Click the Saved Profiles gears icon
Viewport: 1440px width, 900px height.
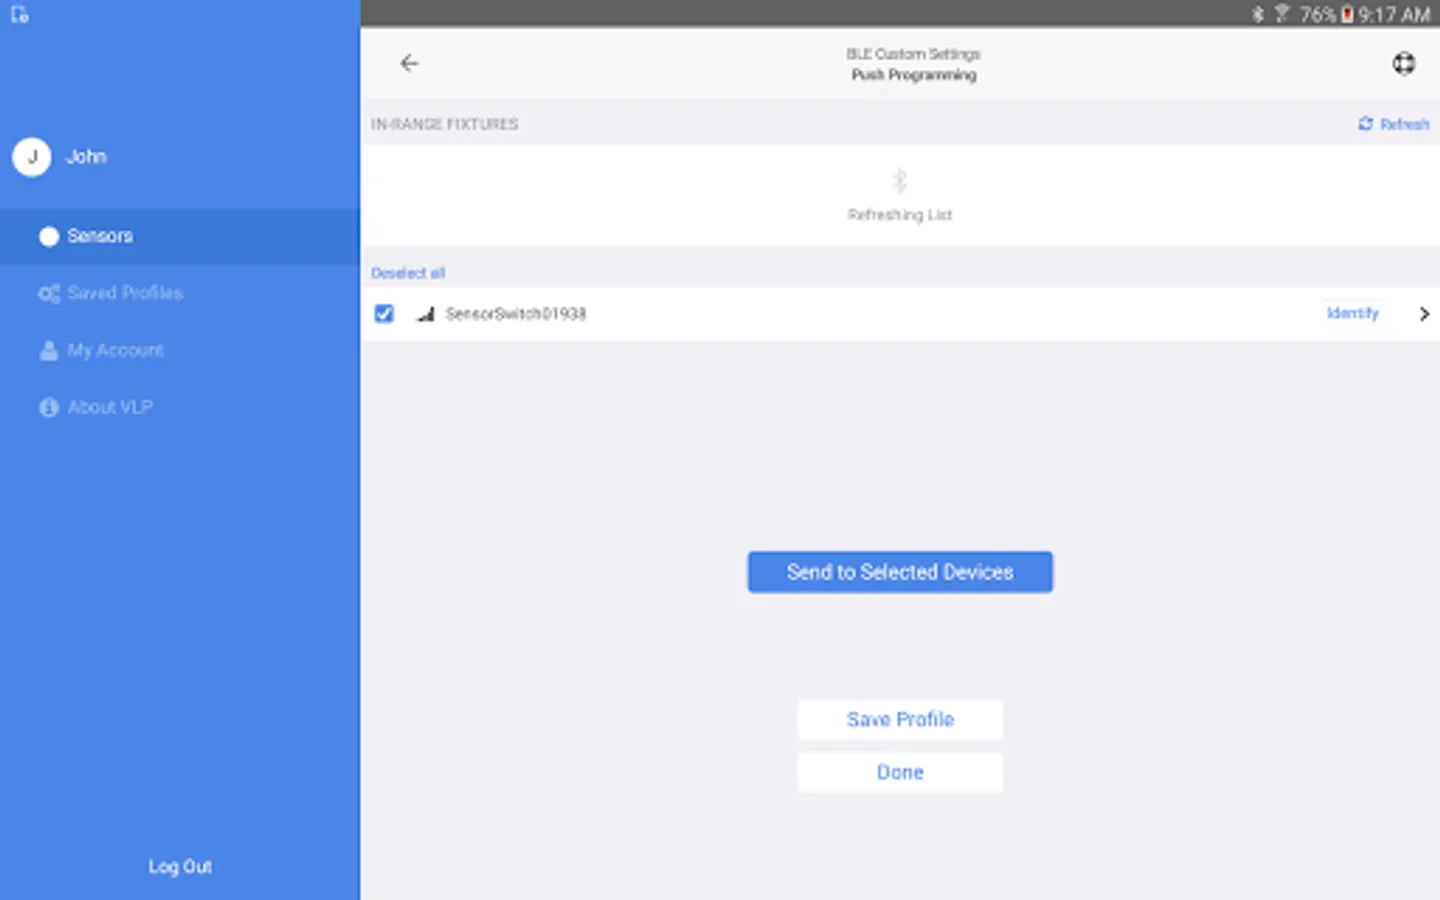click(x=48, y=293)
